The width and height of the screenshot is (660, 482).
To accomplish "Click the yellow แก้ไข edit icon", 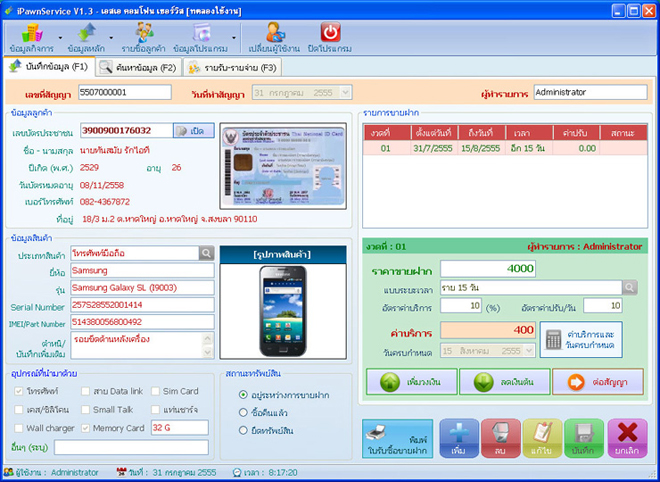I will (x=542, y=438).
